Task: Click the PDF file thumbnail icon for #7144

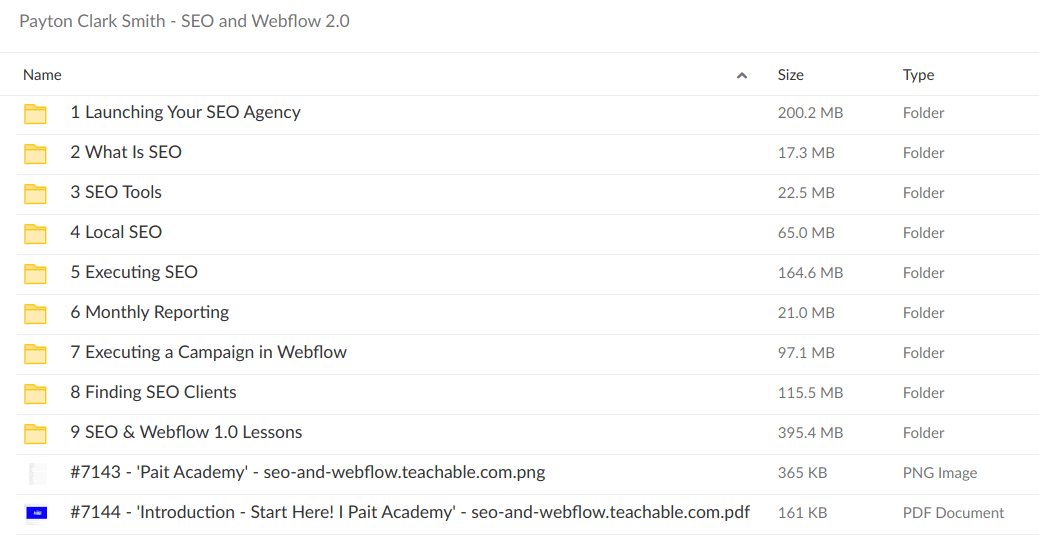Action: pyautogui.click(x=36, y=513)
